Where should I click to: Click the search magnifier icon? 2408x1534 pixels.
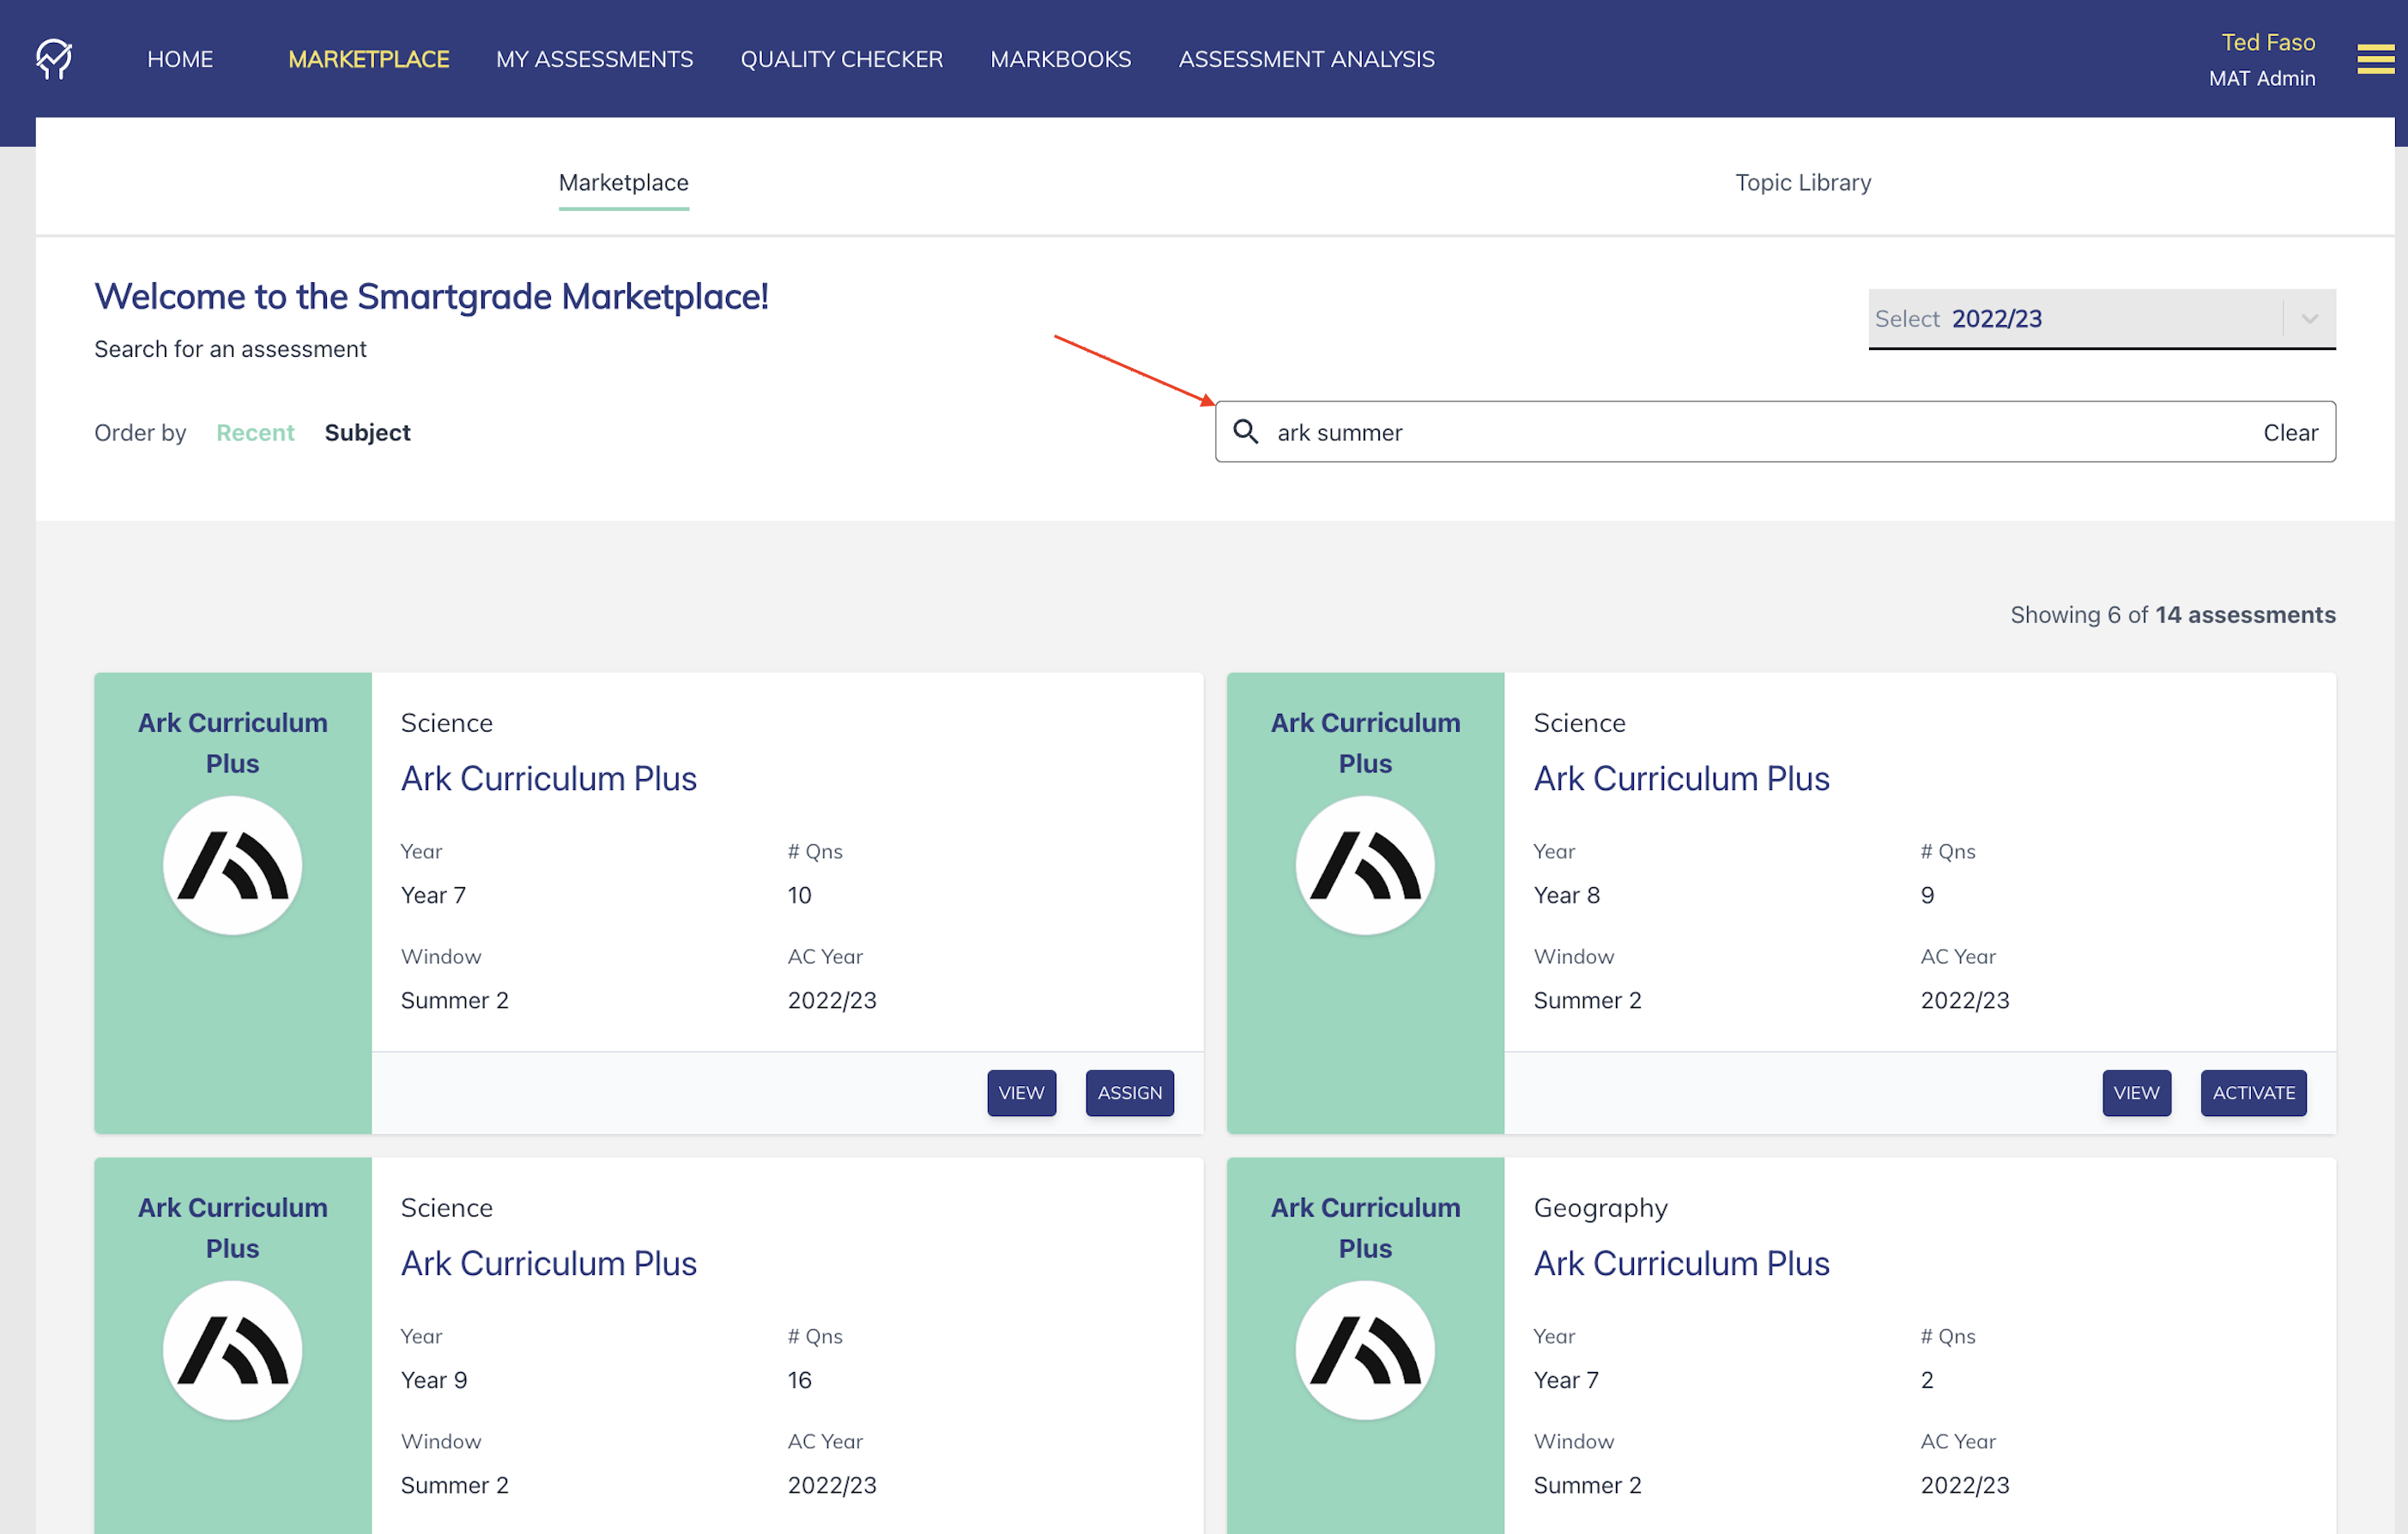[x=1245, y=431]
